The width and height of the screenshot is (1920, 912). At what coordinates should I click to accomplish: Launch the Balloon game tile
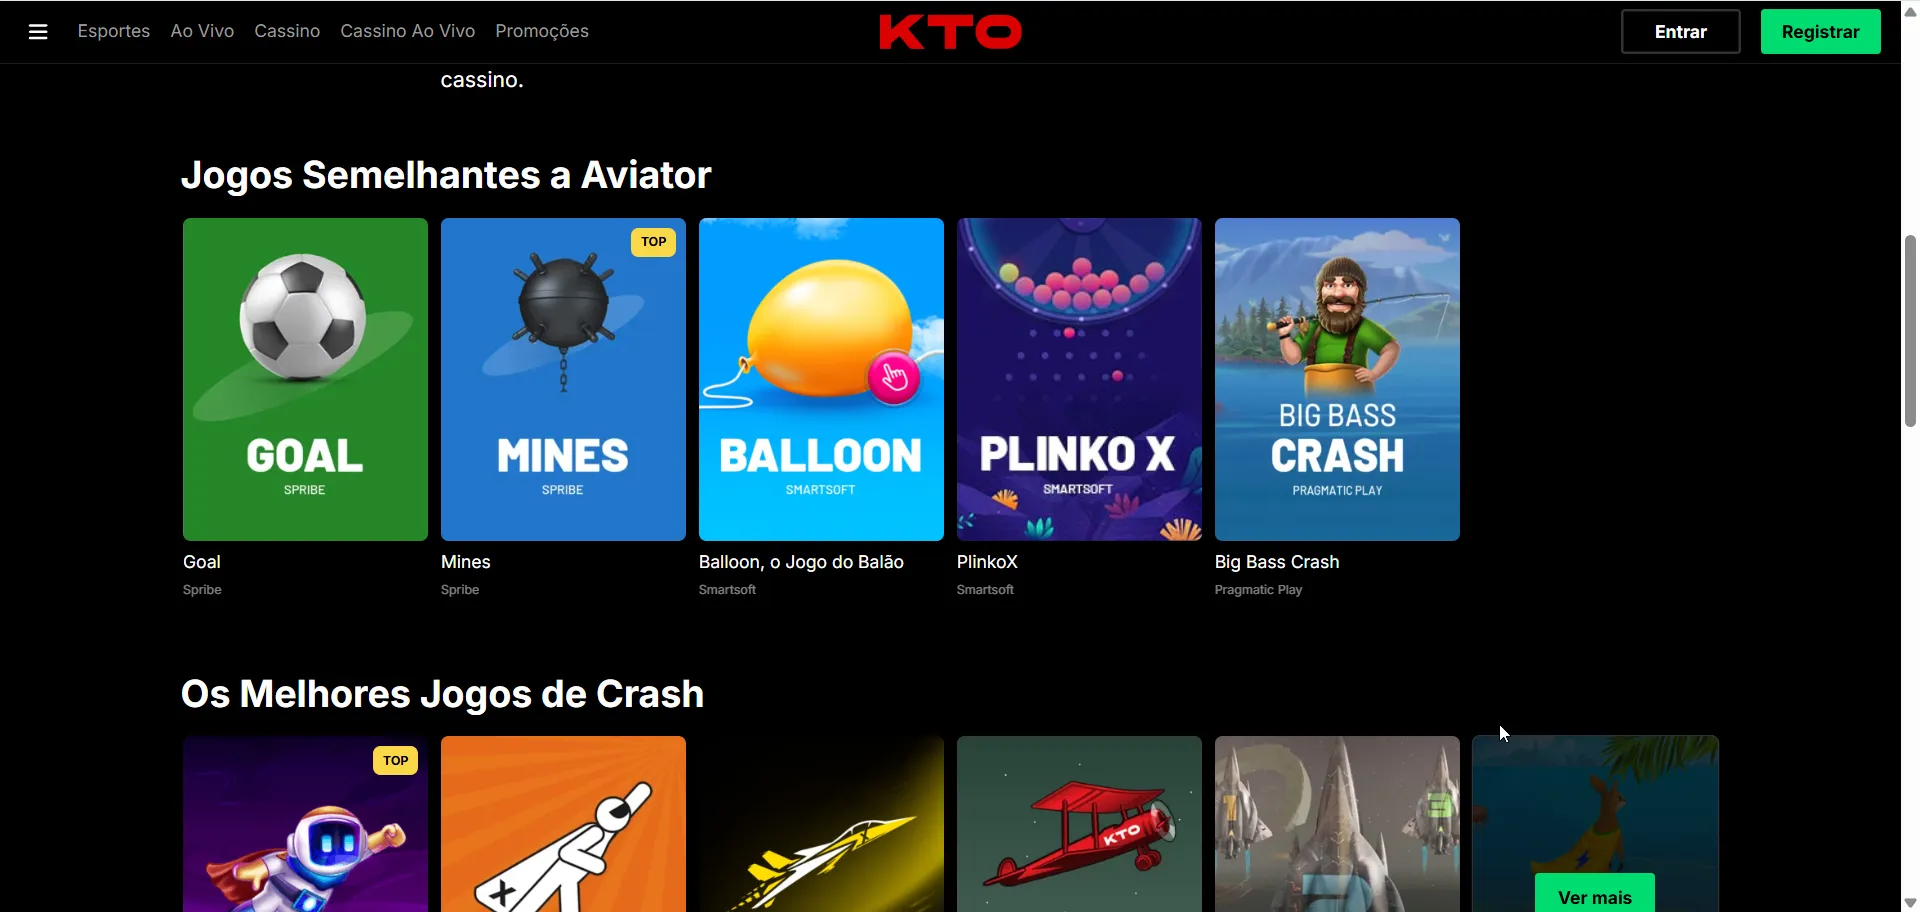coord(821,379)
